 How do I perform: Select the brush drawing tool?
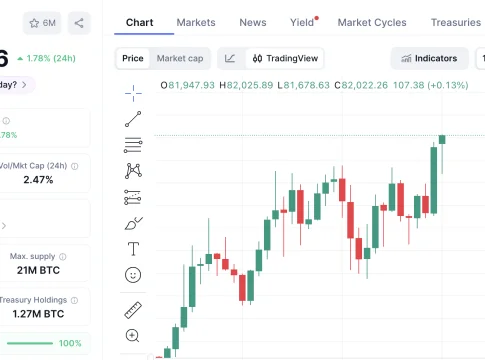[x=133, y=223]
